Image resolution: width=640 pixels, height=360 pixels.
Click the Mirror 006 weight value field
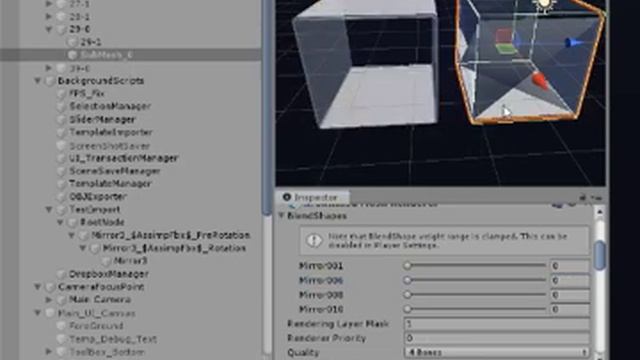570,280
